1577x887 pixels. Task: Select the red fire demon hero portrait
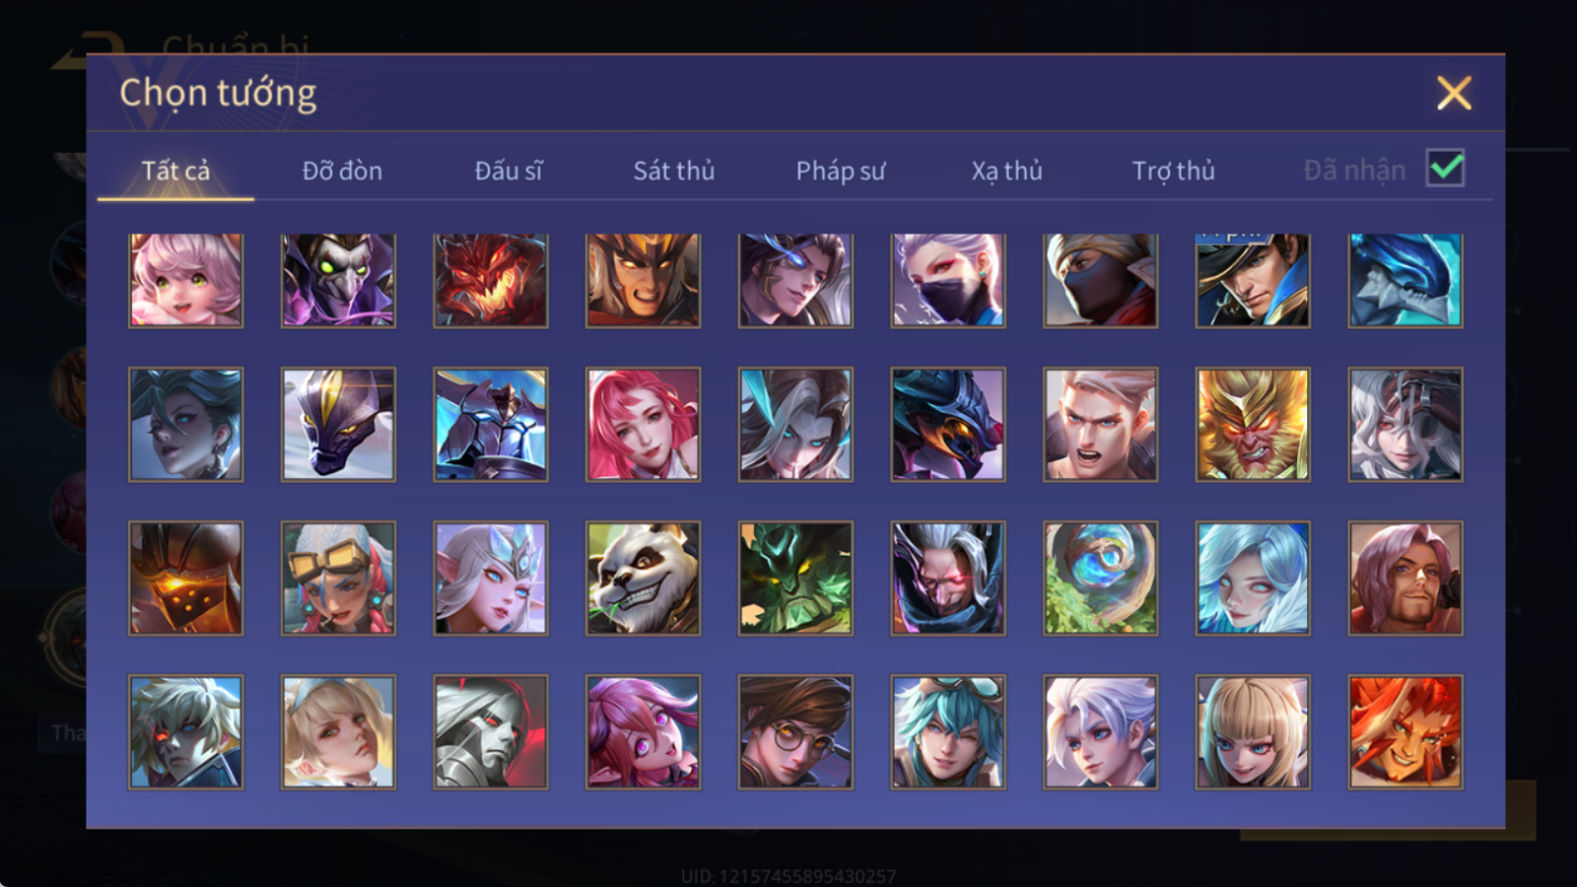(490, 280)
